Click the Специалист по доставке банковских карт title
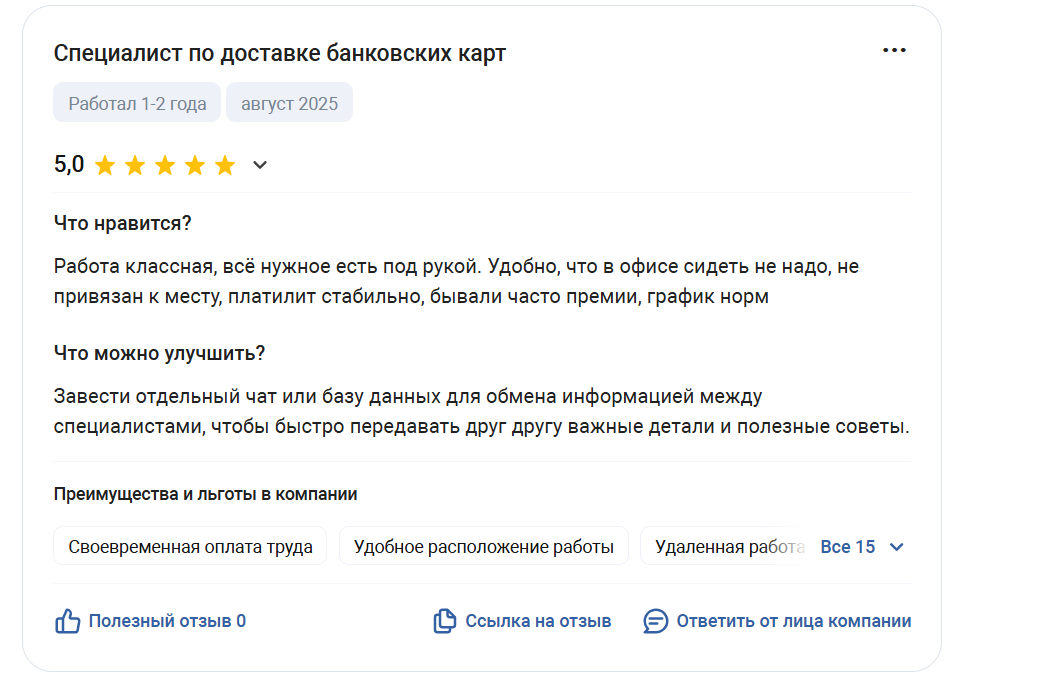Screen dimensions: 1045x680 pyautogui.click(x=280, y=53)
